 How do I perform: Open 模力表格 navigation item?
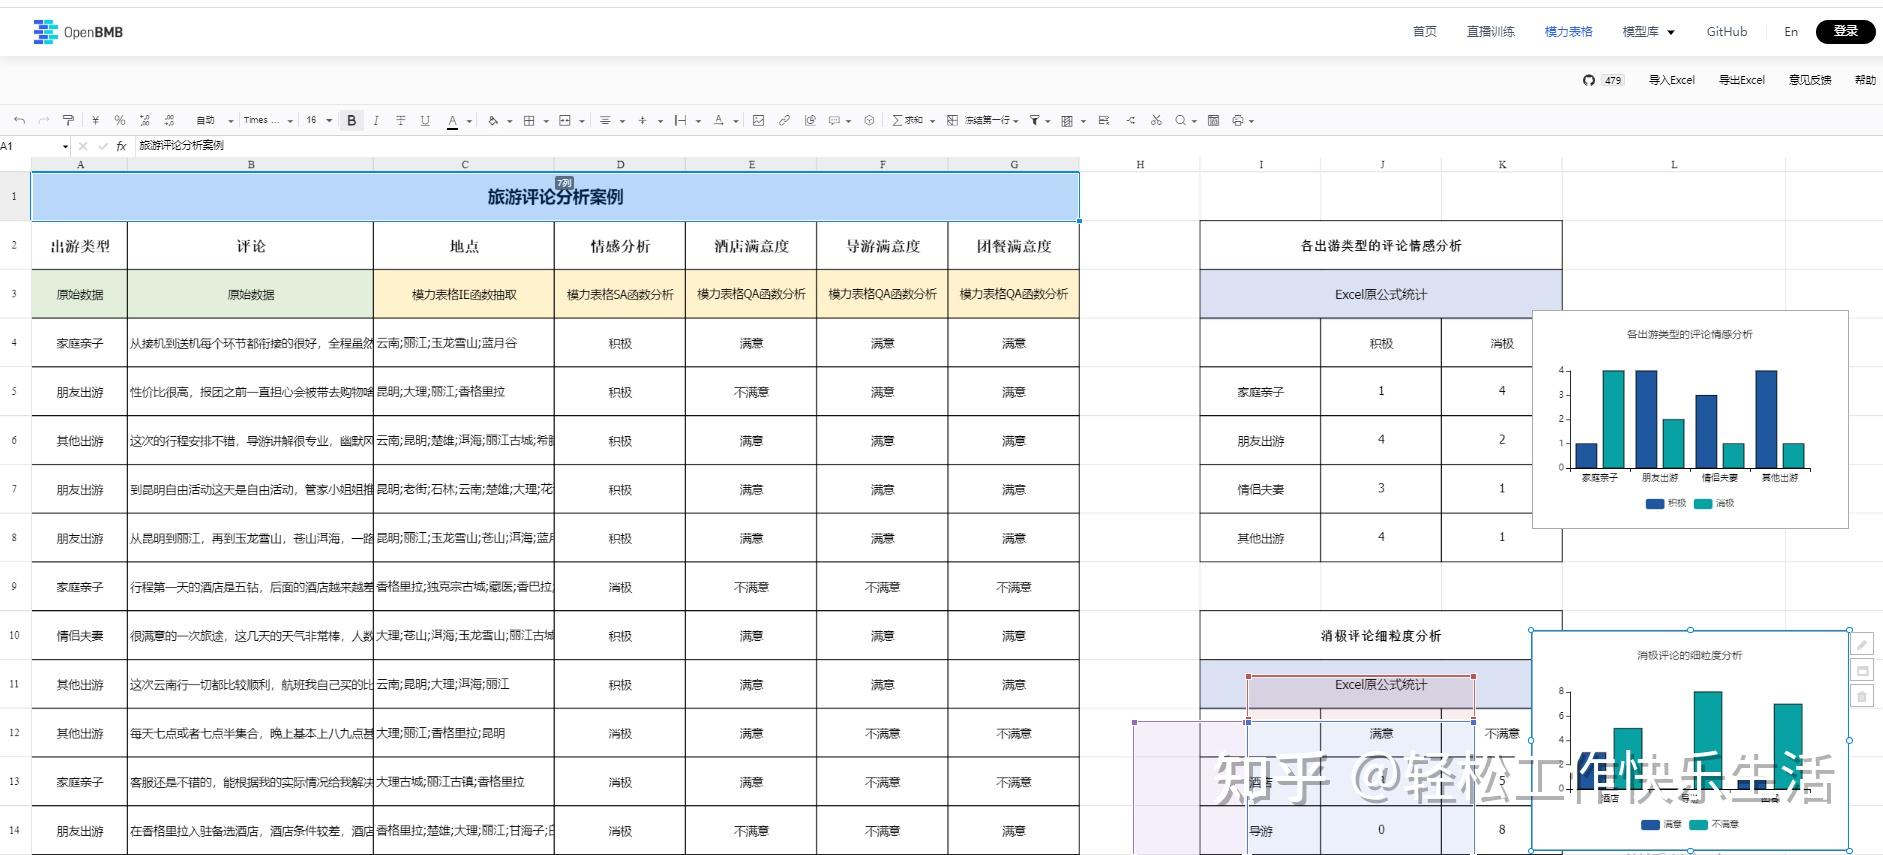[1568, 32]
